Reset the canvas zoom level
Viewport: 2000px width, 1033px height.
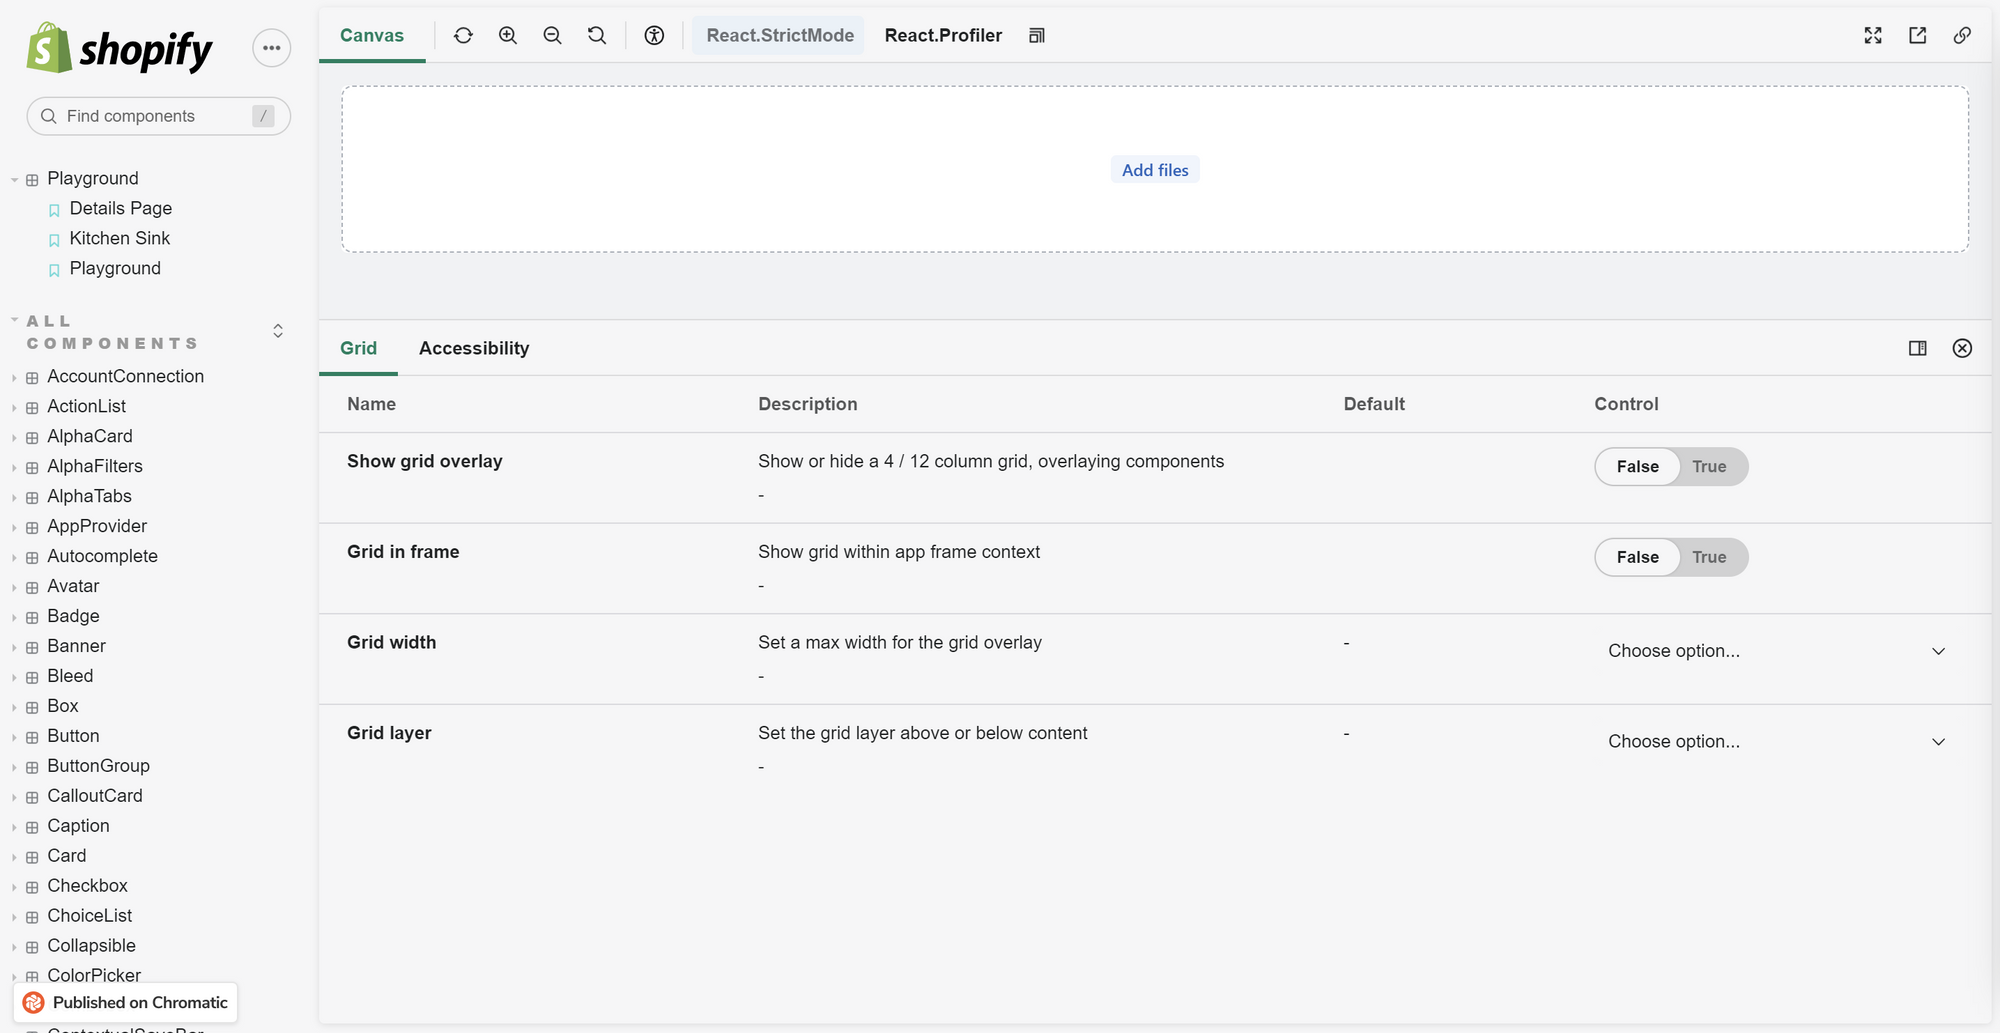point(597,35)
